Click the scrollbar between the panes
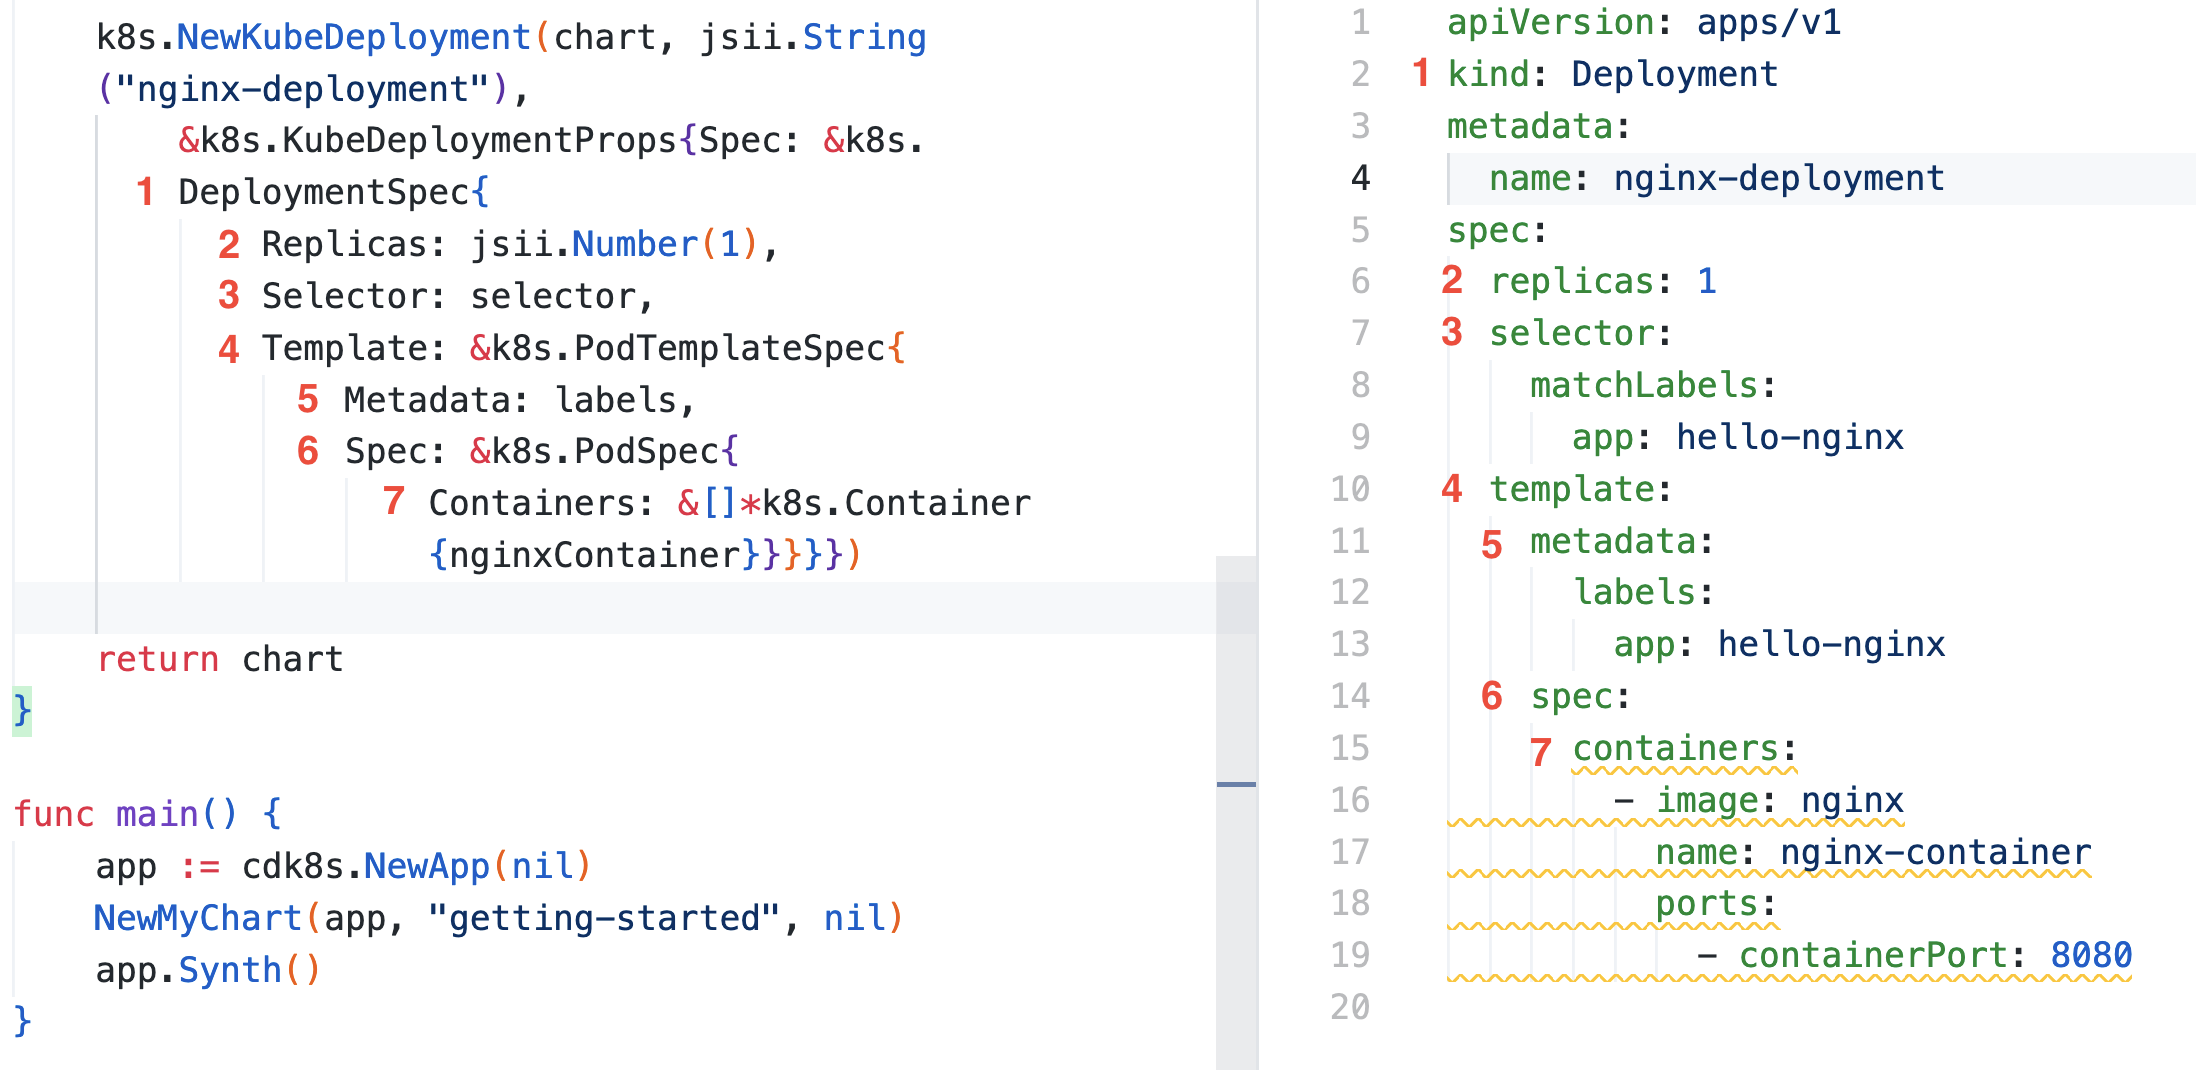Screen dimensions: 2196x1070 [x=1239, y=783]
